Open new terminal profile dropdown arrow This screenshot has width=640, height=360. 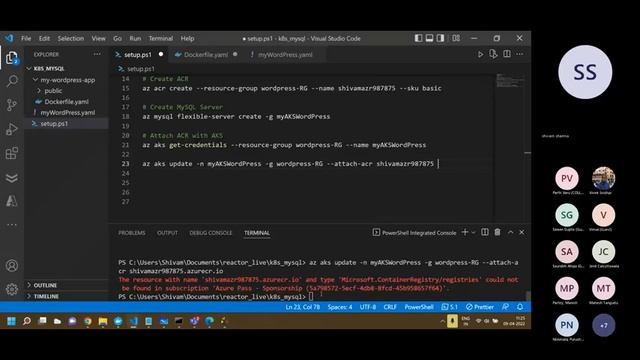pos(473,232)
